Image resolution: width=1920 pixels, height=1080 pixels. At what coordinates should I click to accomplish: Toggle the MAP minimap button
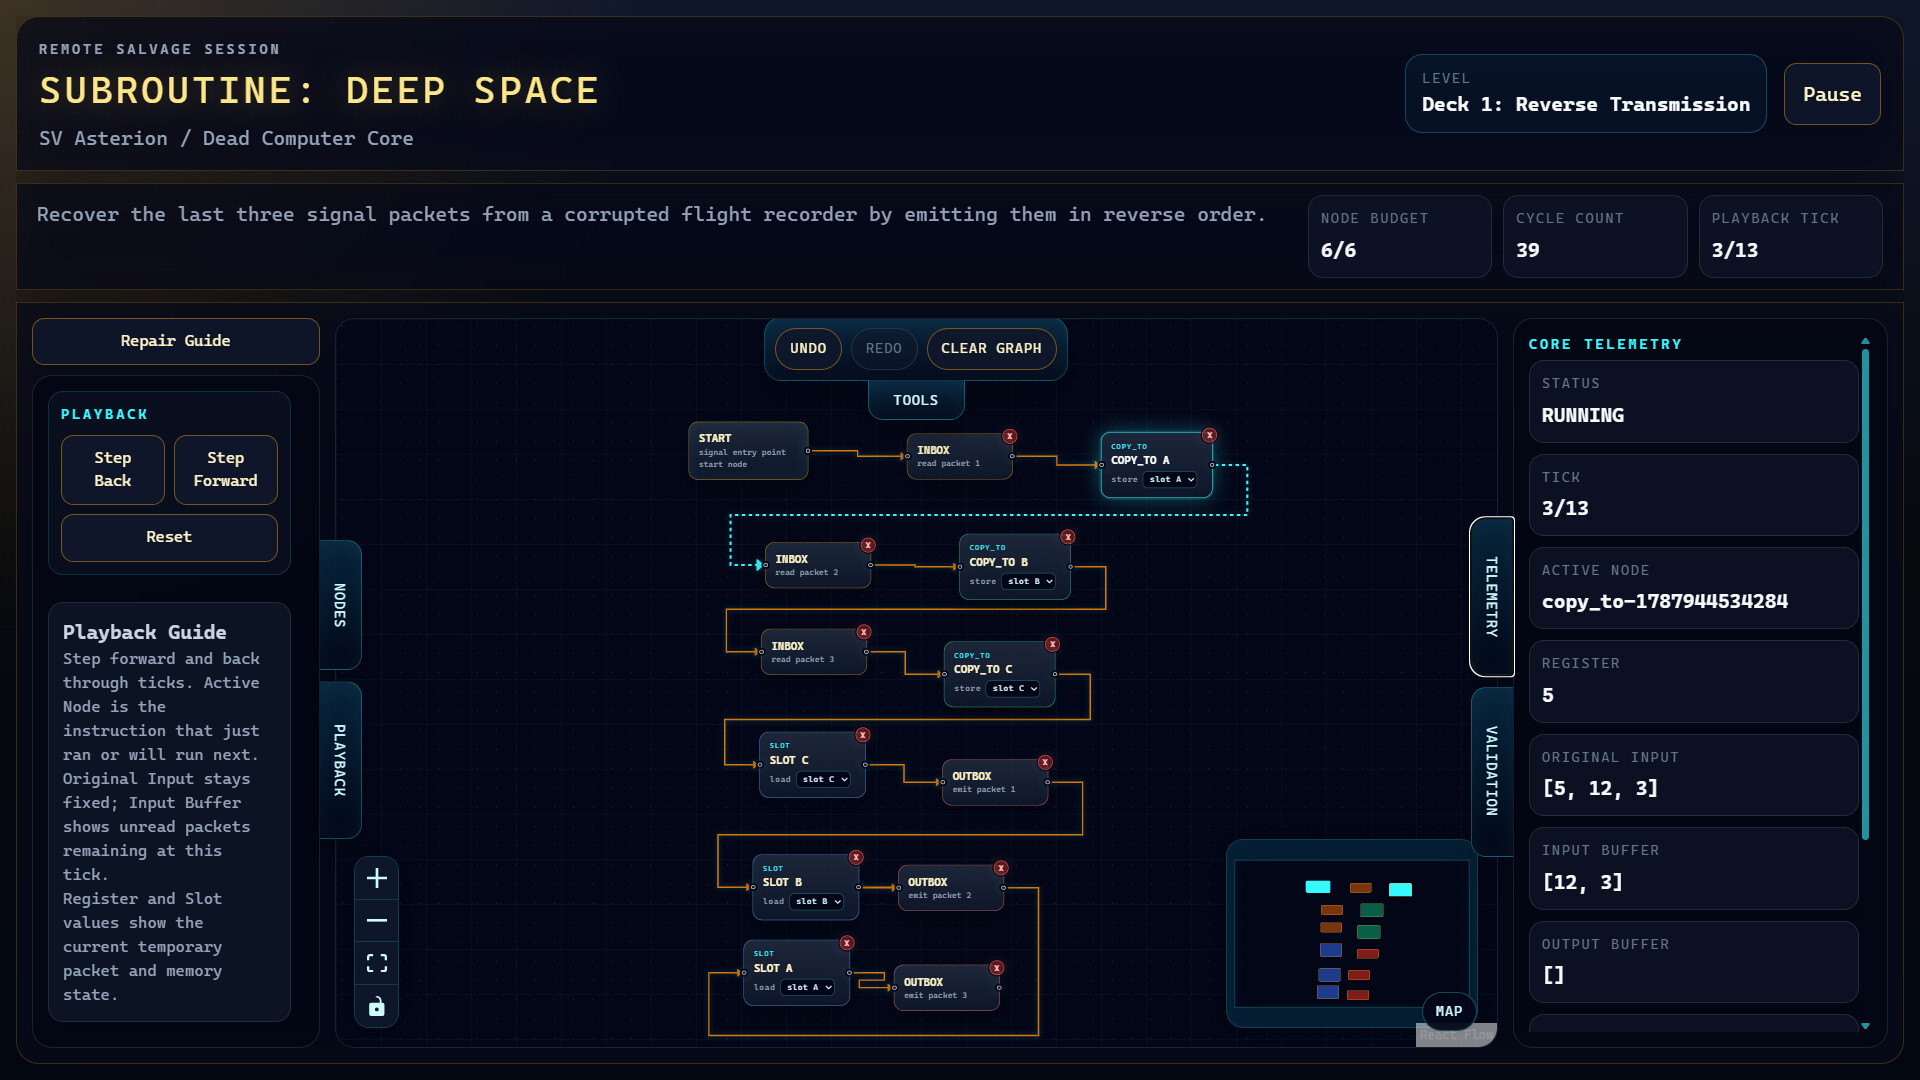(x=1449, y=1012)
